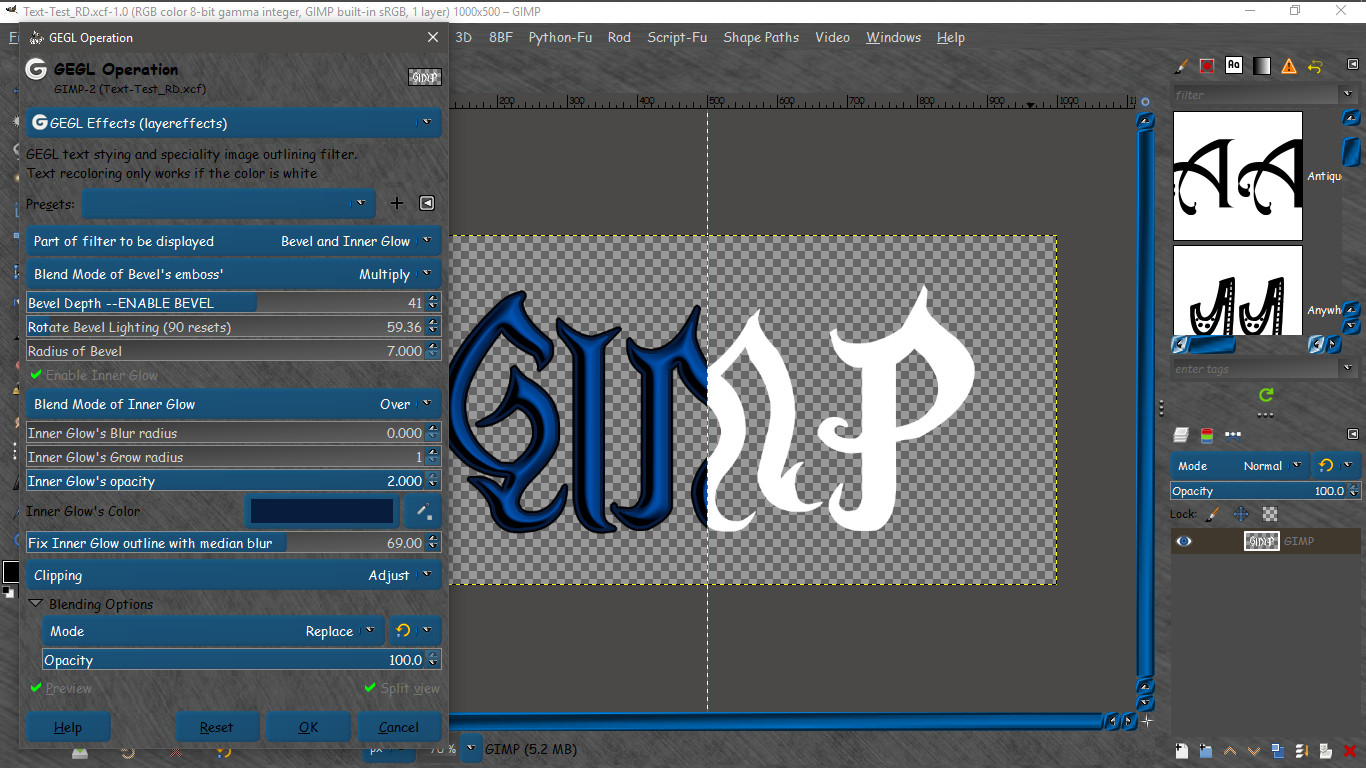Hide the GIMP layer with the eye icon
This screenshot has width=1366, height=768.
pos(1184,541)
